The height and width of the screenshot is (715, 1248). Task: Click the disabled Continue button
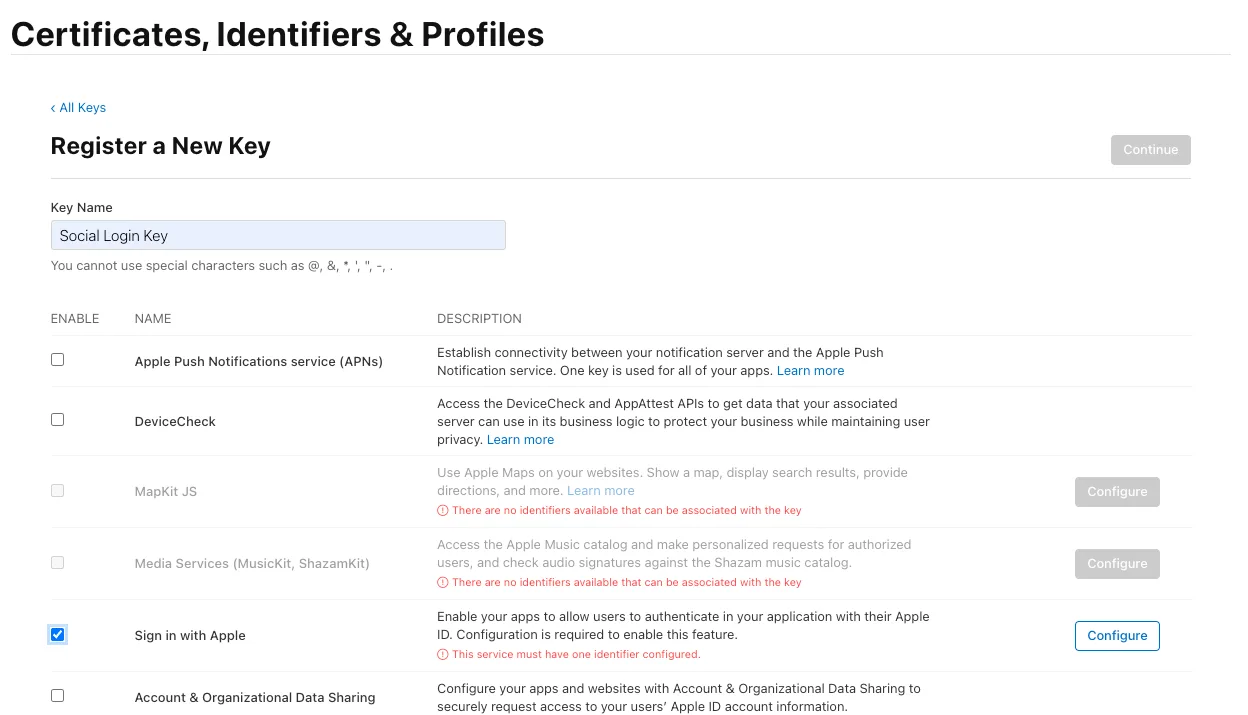coord(1150,149)
